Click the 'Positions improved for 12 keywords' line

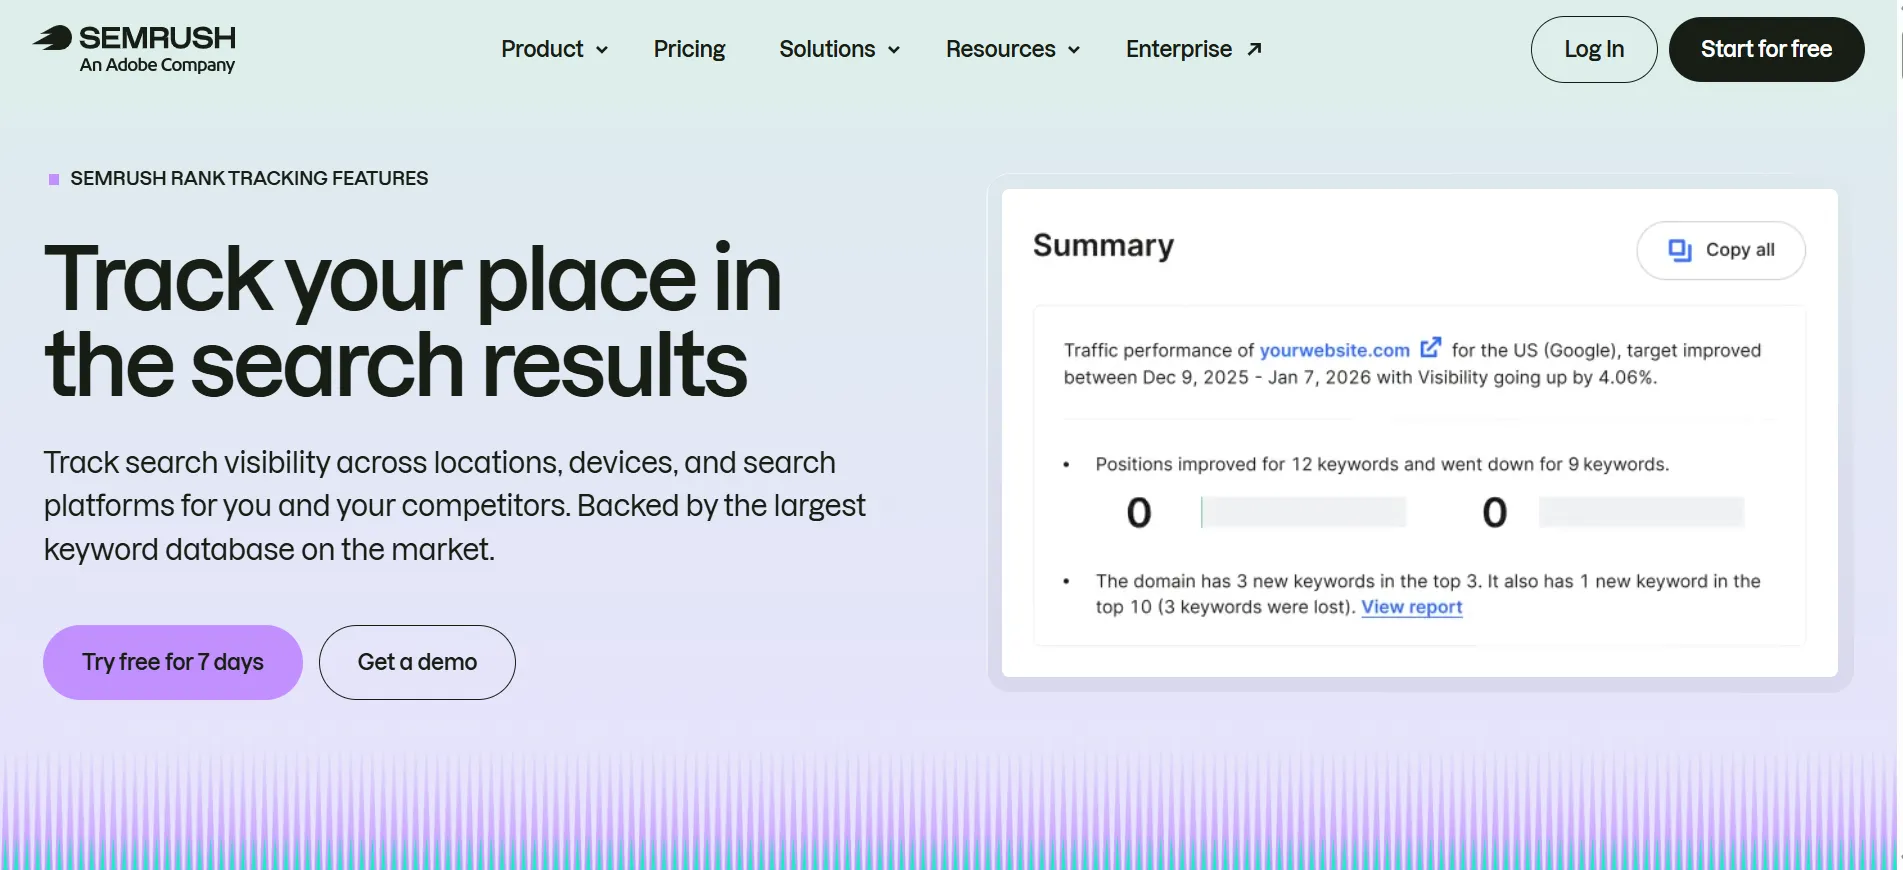pyautogui.click(x=1382, y=464)
